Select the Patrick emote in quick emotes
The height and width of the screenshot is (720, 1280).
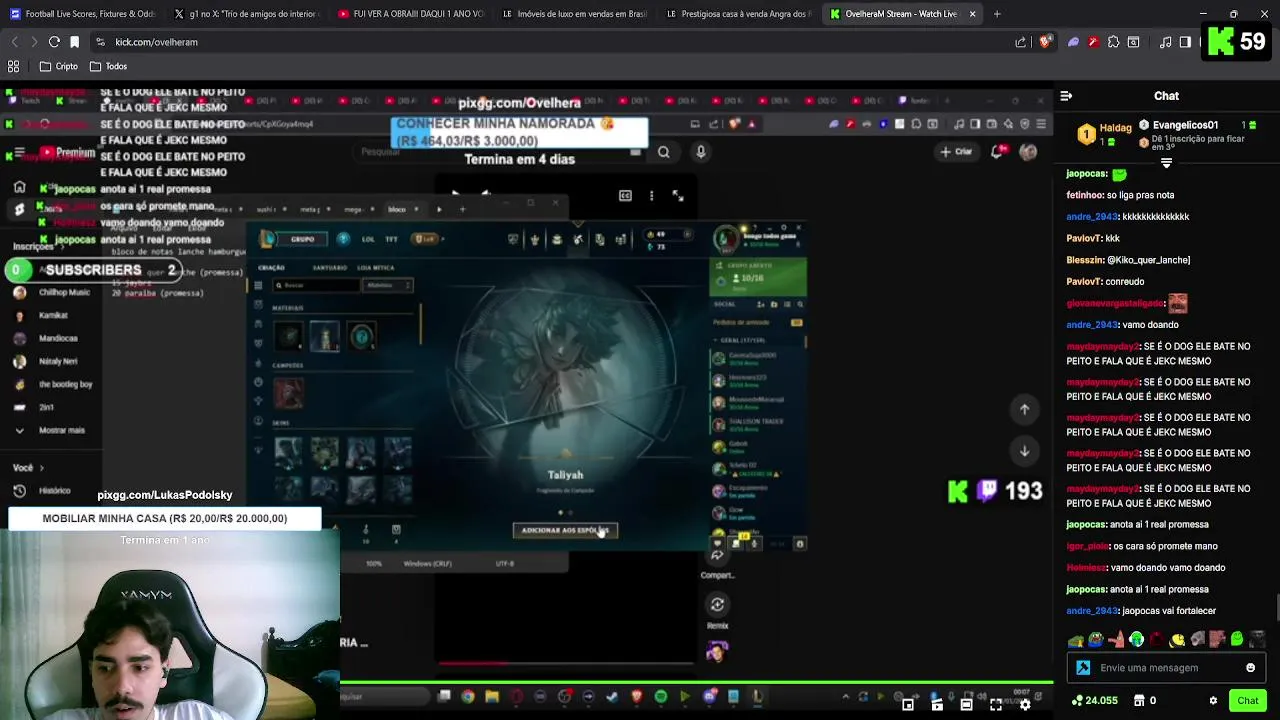(1115, 640)
